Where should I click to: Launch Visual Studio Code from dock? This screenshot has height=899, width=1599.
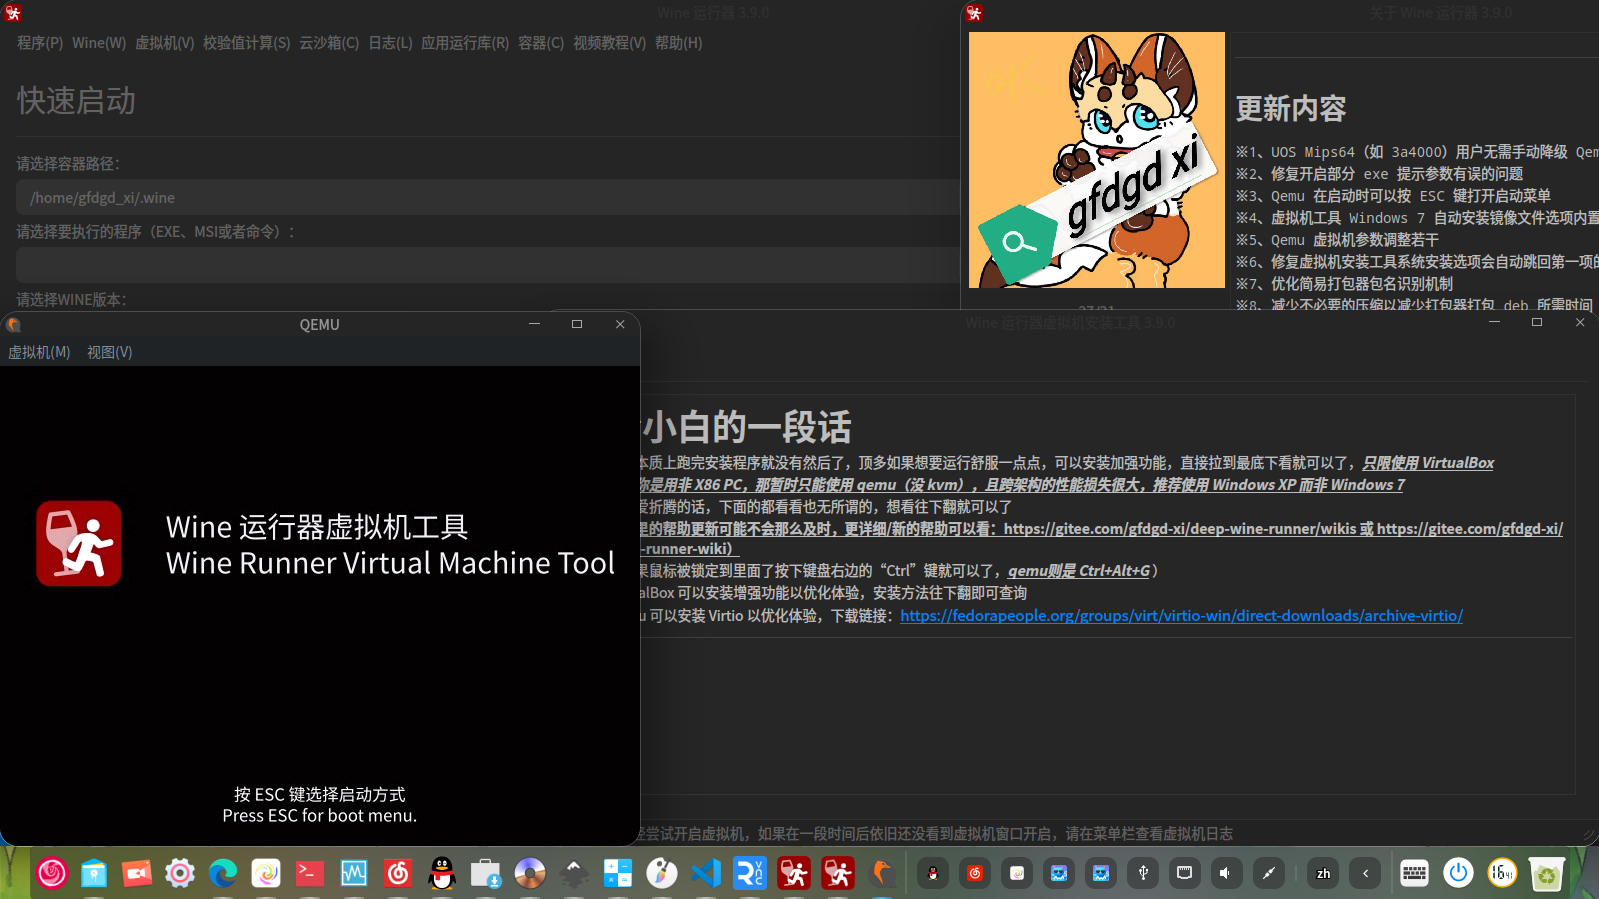706,873
